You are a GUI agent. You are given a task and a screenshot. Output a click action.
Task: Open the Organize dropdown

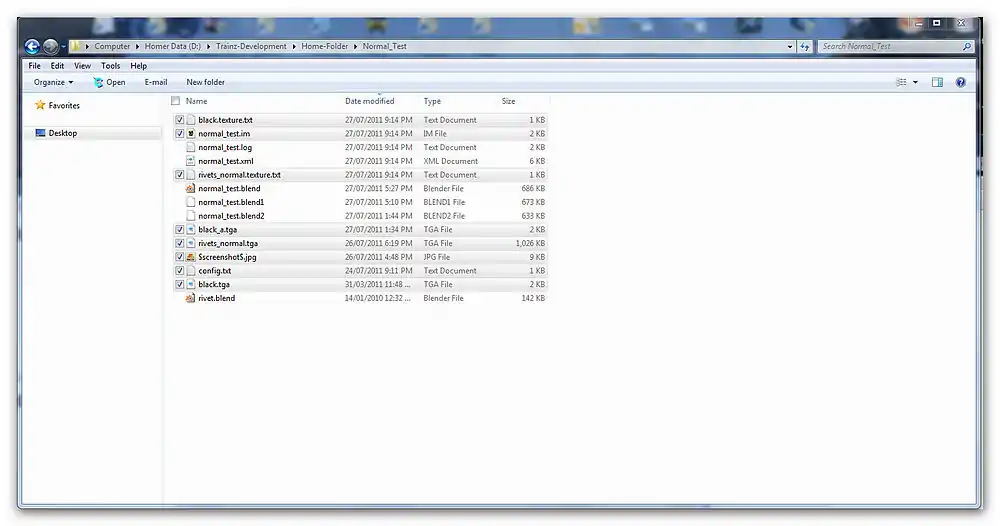coord(53,82)
